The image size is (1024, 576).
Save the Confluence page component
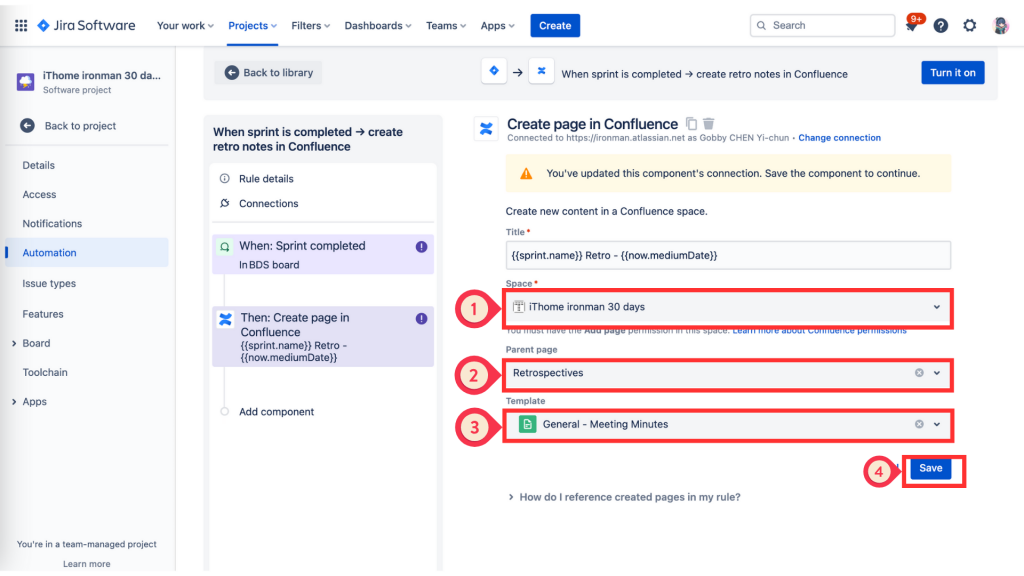[x=931, y=468]
